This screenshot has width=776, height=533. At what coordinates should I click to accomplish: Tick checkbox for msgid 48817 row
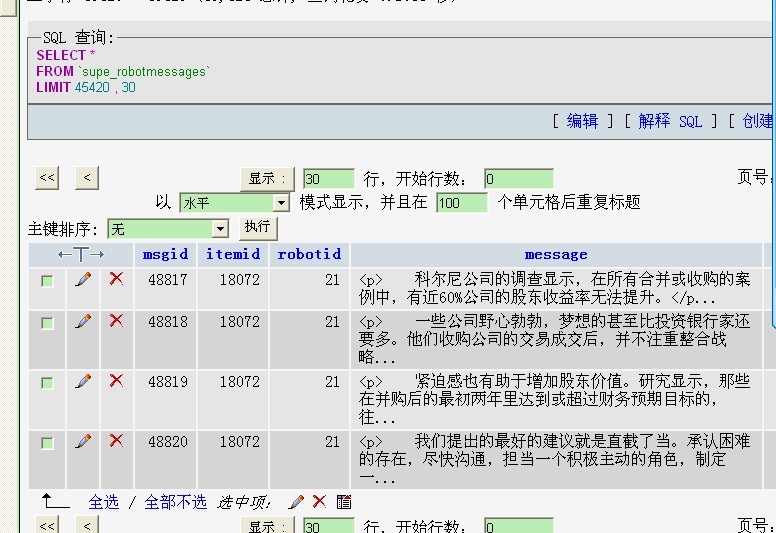[x=47, y=281]
